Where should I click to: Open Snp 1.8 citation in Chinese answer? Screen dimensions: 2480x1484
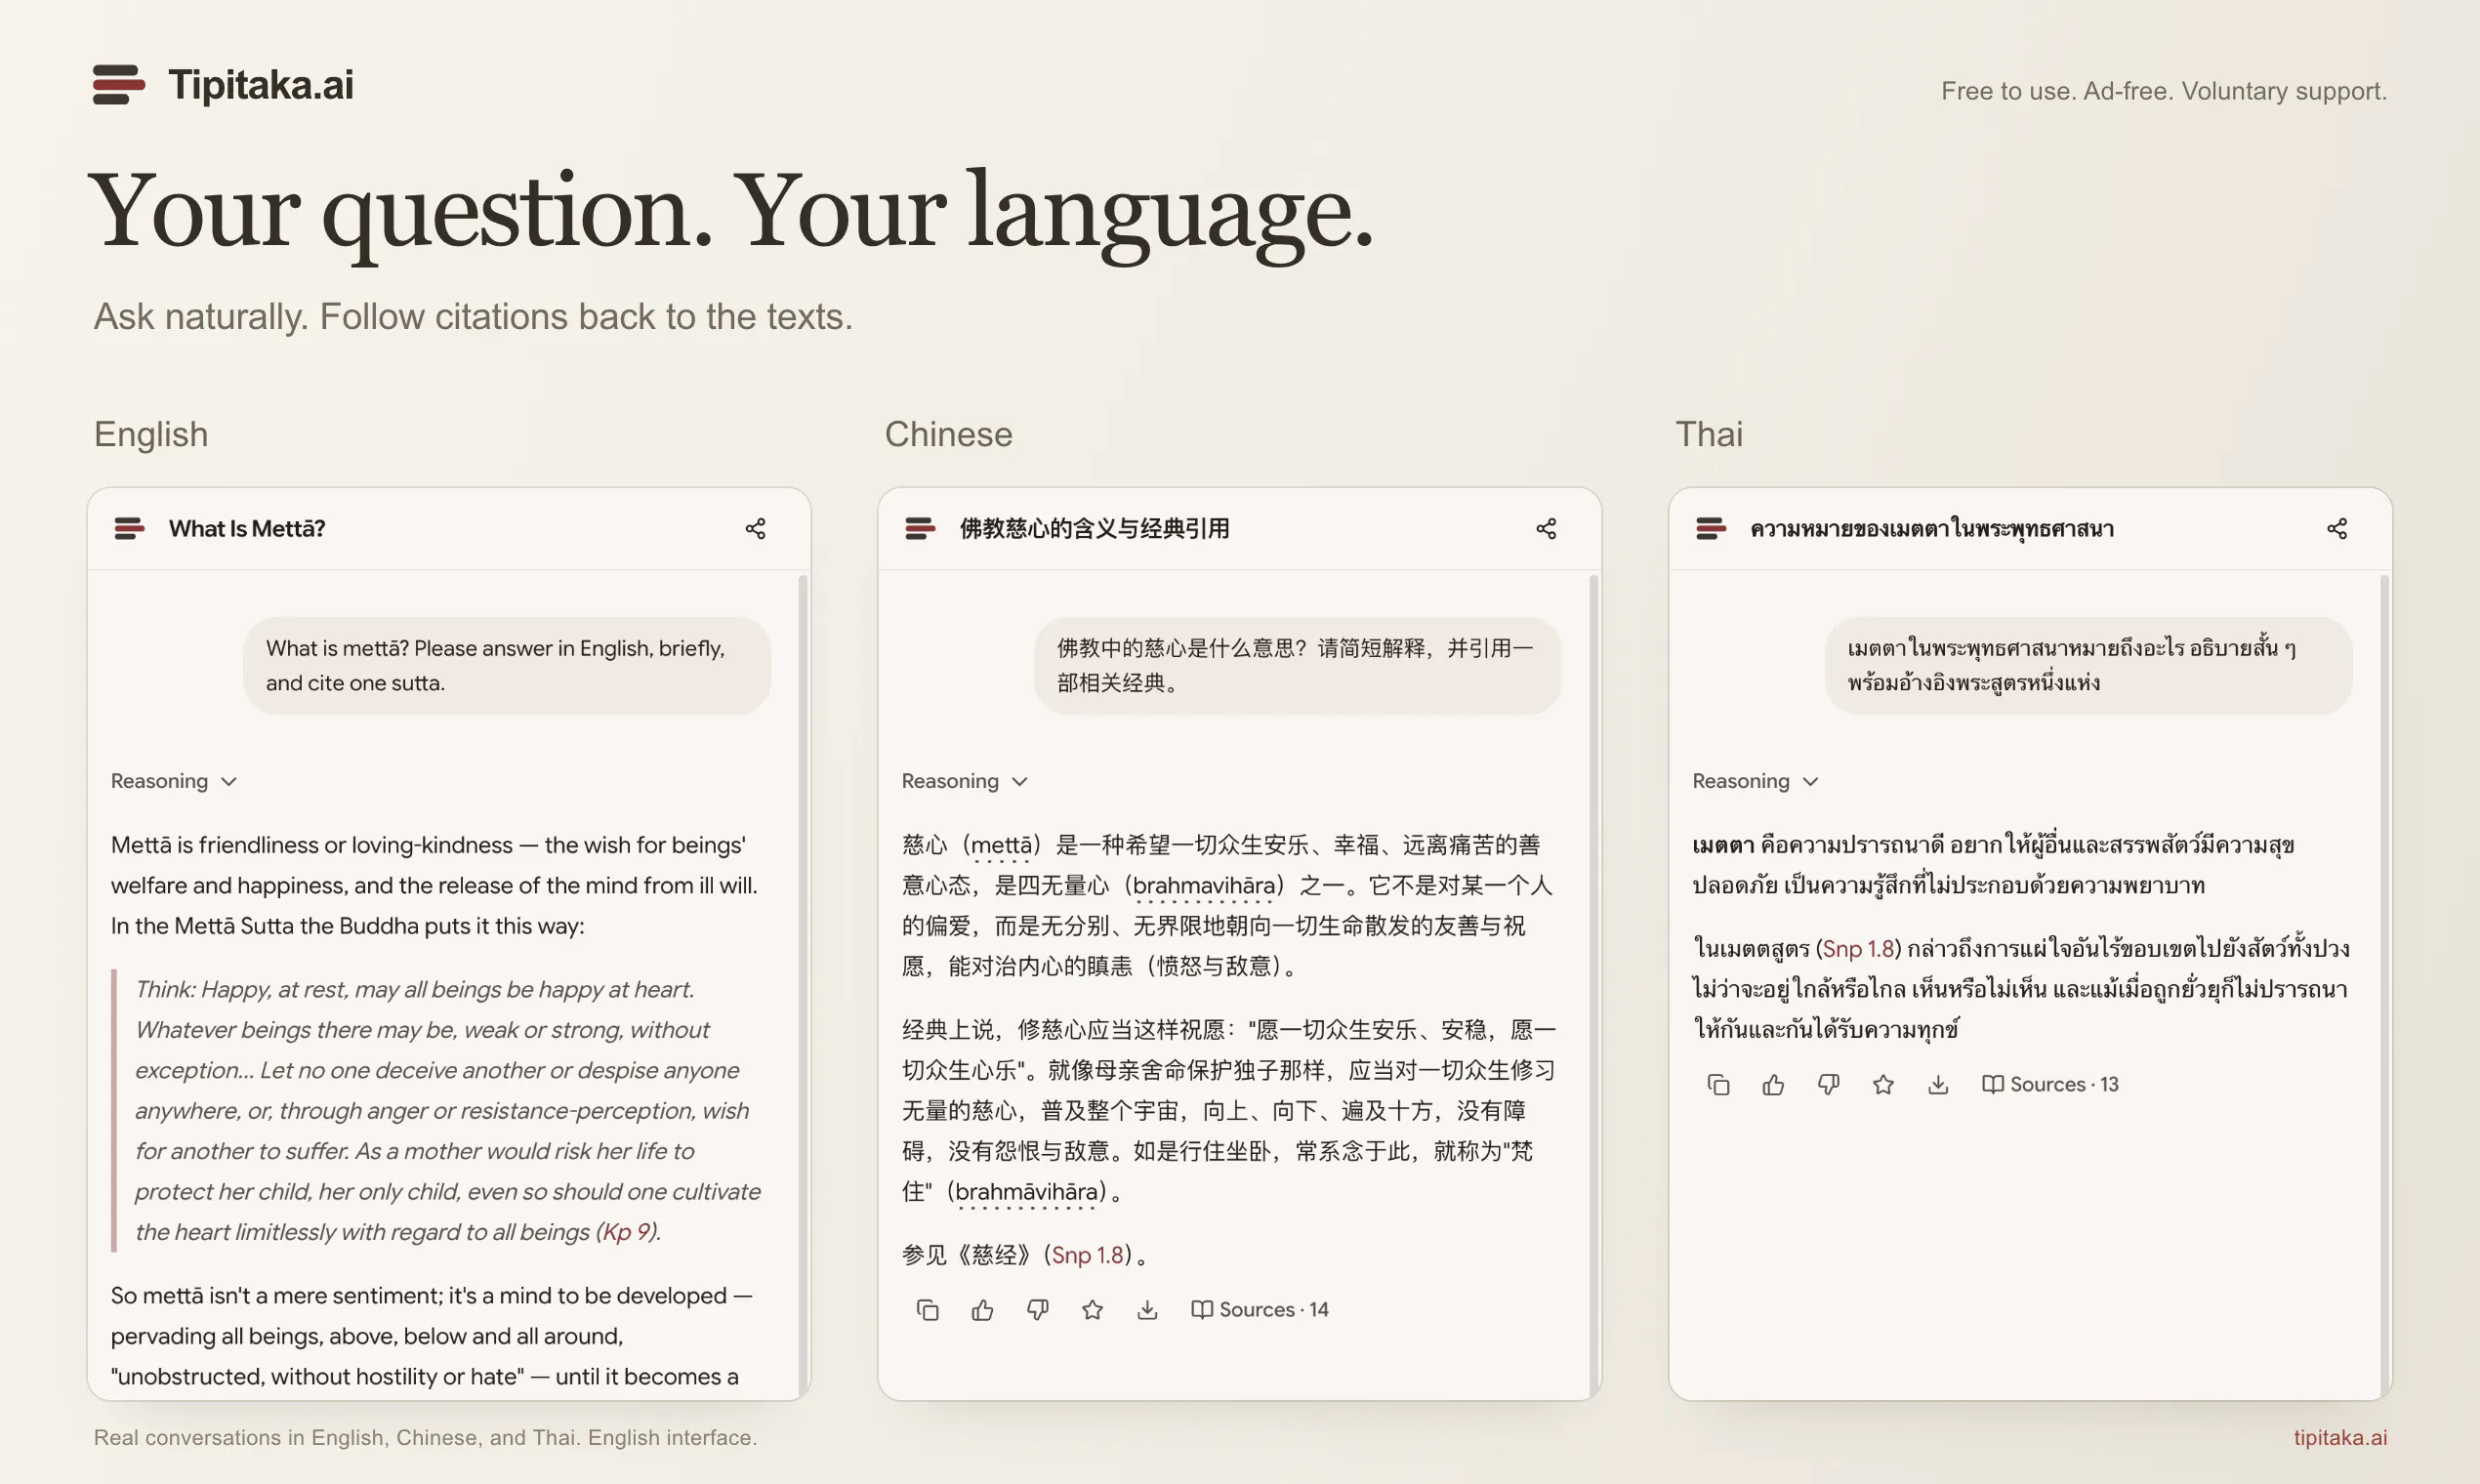pos(1087,1255)
